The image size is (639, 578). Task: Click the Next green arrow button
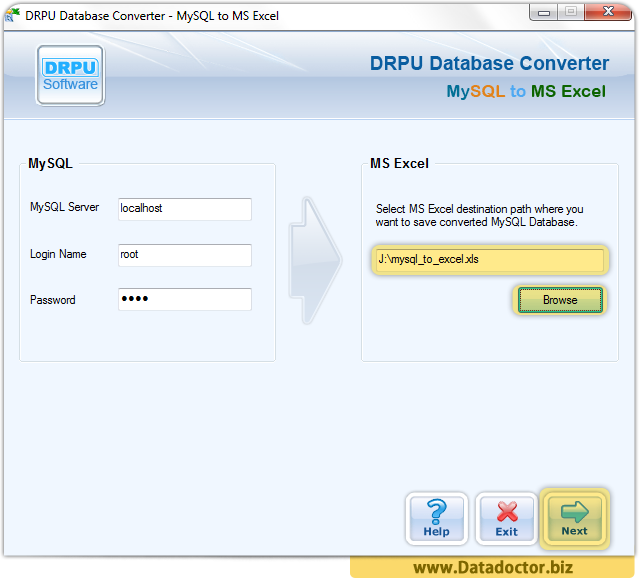tap(575, 518)
